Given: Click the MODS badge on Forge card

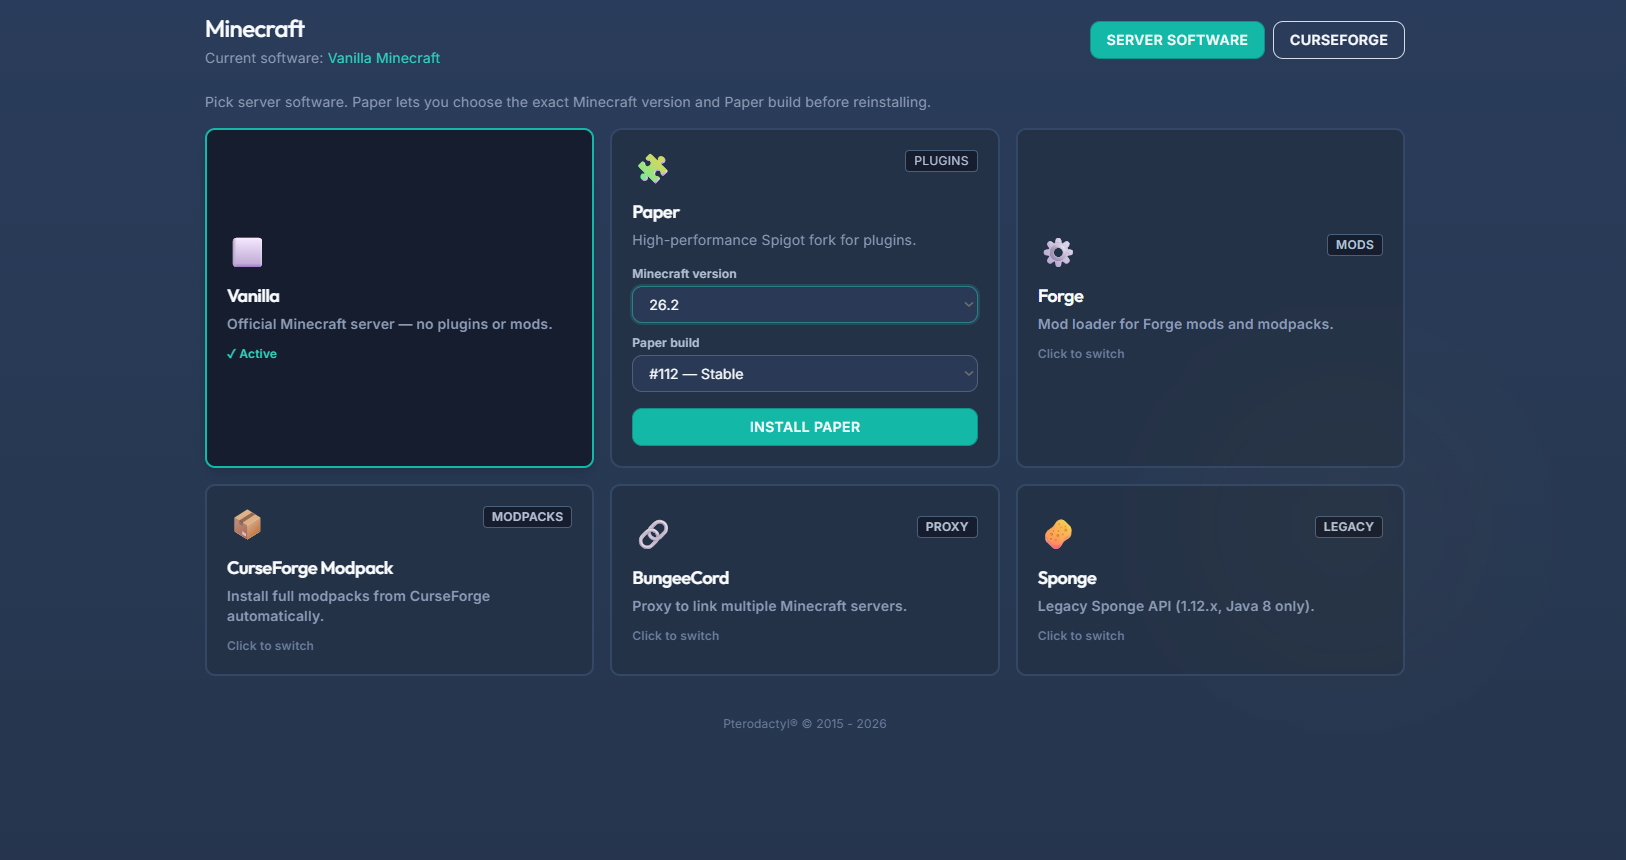Looking at the screenshot, I should click(x=1355, y=245).
